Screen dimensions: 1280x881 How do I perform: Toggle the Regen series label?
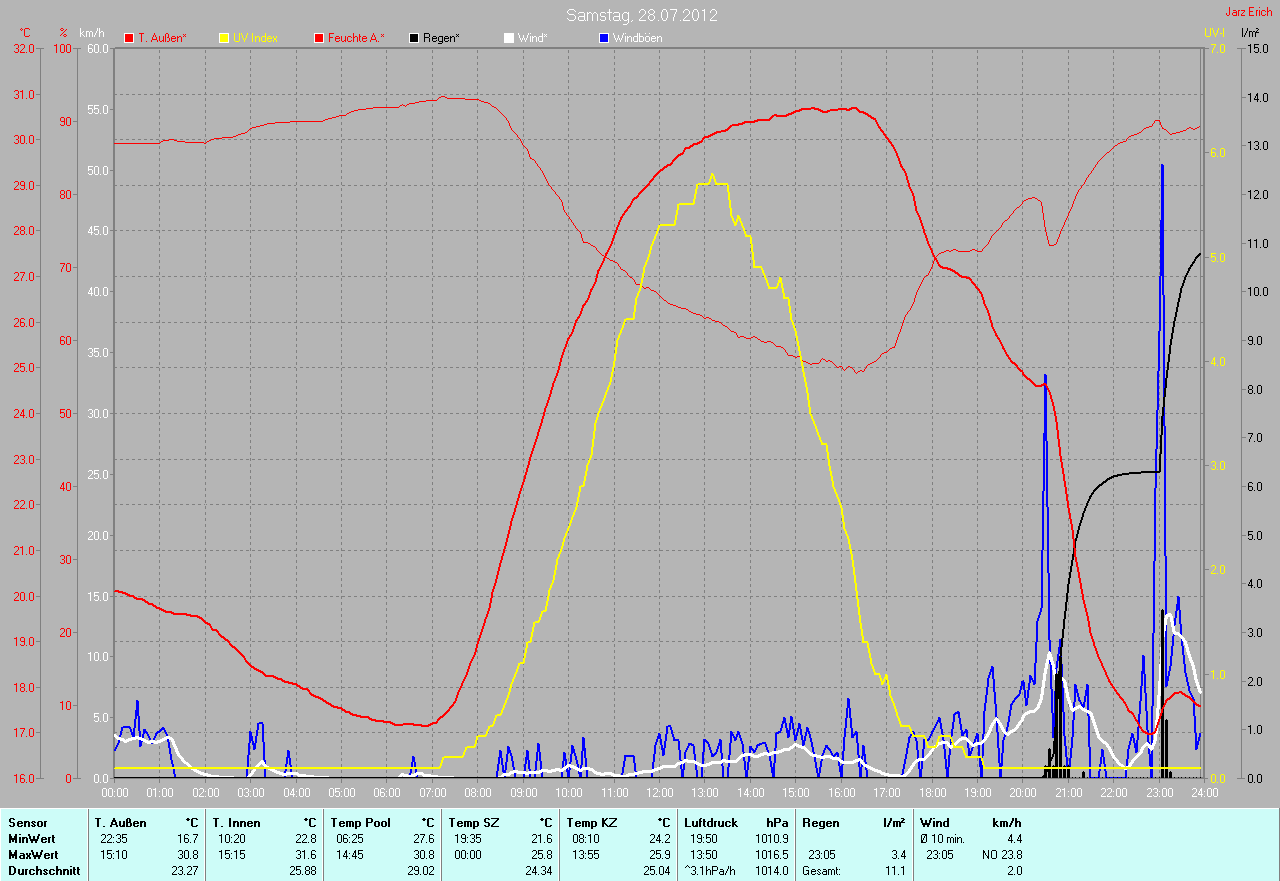point(441,38)
